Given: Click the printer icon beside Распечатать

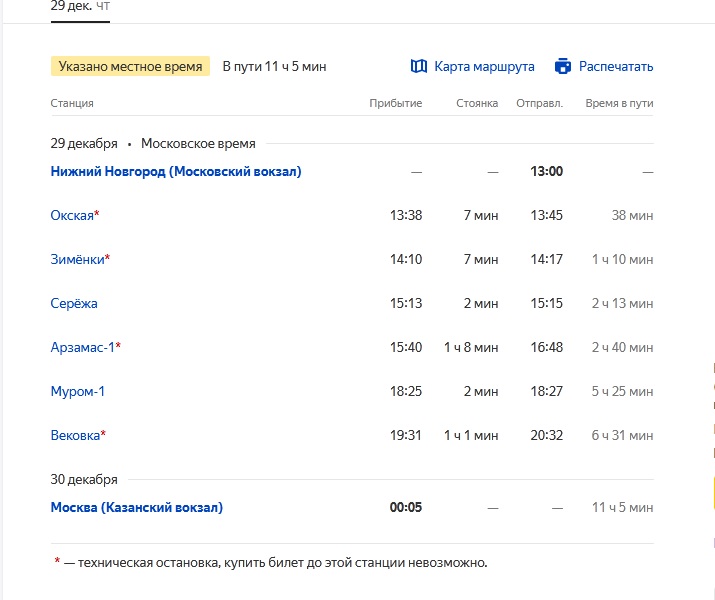Looking at the screenshot, I should pos(563,67).
